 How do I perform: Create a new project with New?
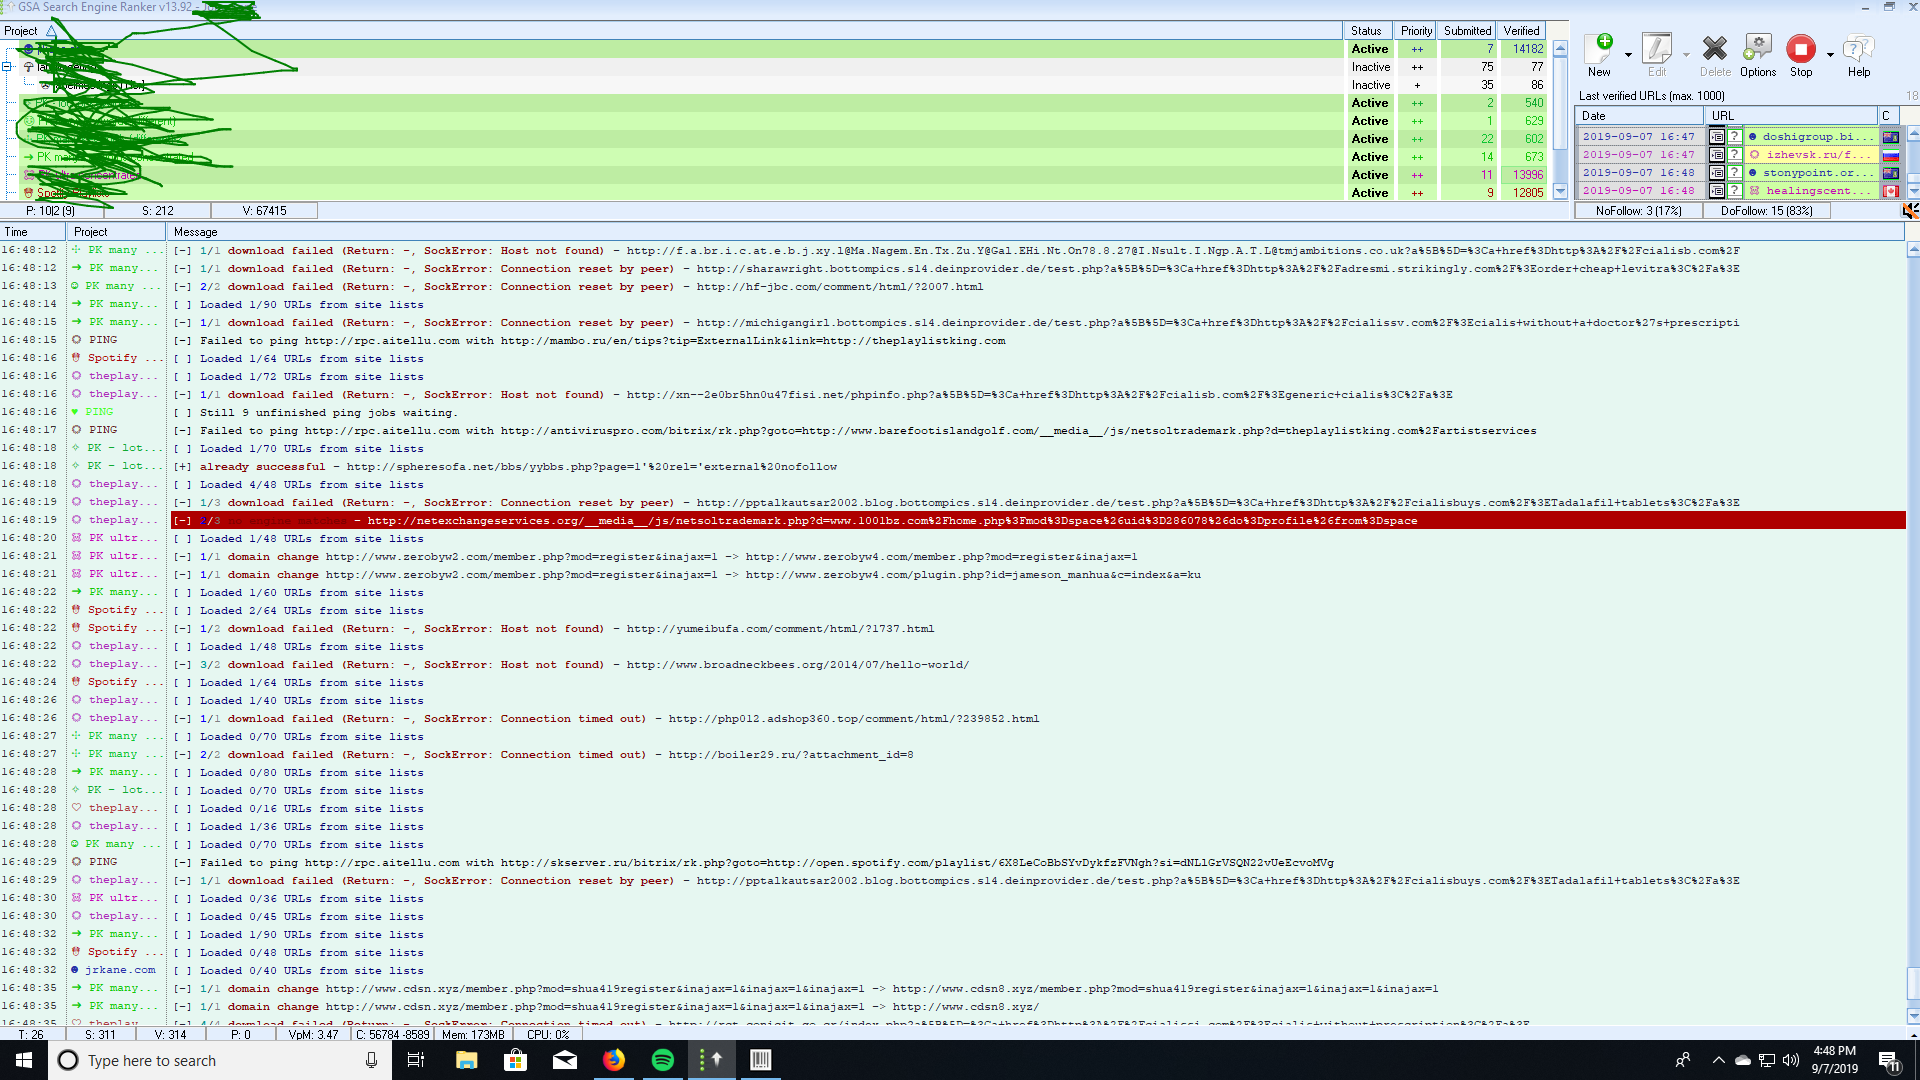click(x=1599, y=55)
